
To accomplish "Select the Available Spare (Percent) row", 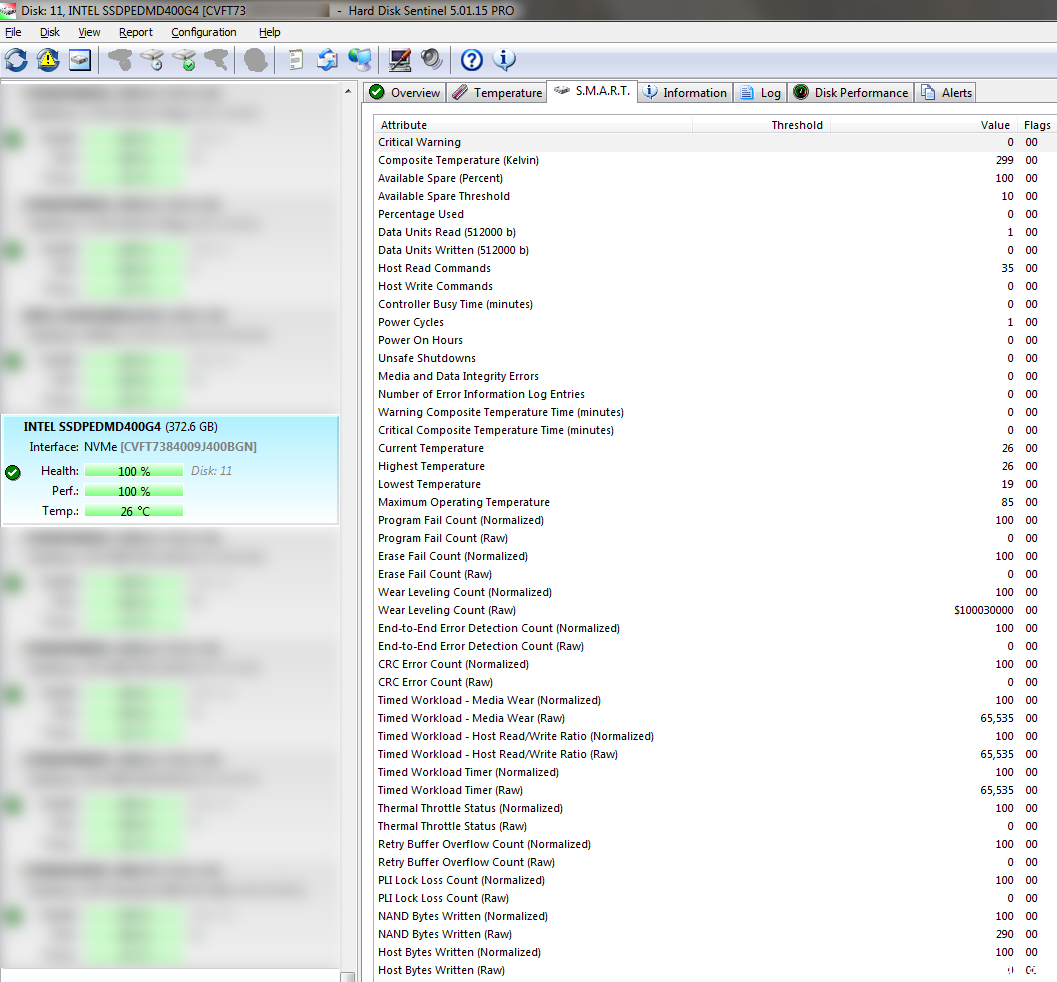I will 715,179.
